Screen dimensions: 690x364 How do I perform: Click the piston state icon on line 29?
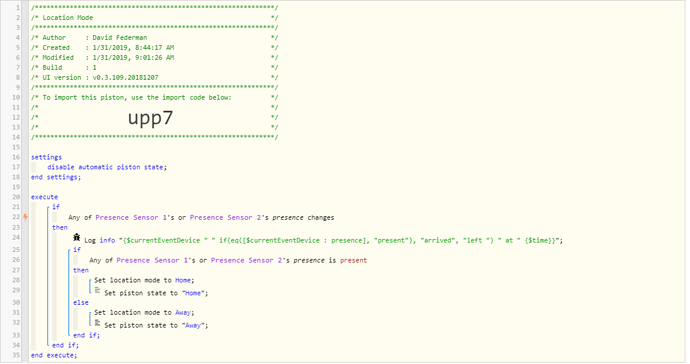98,290
